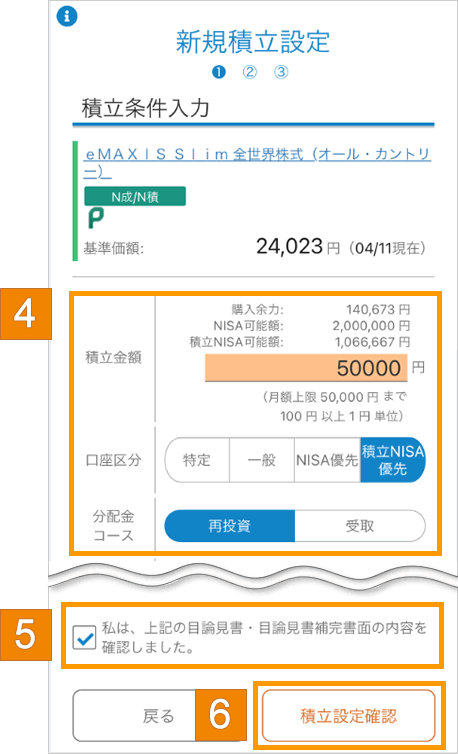Screen dimensions: 458x754
Task: Select step 3 indicator circle
Action: 281,72
